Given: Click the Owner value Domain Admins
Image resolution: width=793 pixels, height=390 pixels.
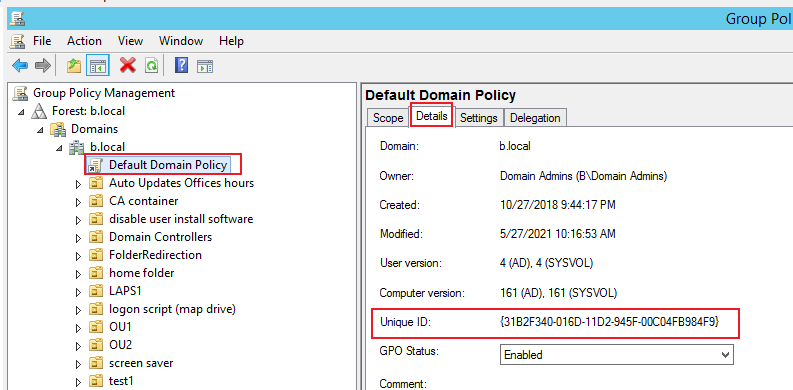Looking at the screenshot, I should [x=584, y=176].
